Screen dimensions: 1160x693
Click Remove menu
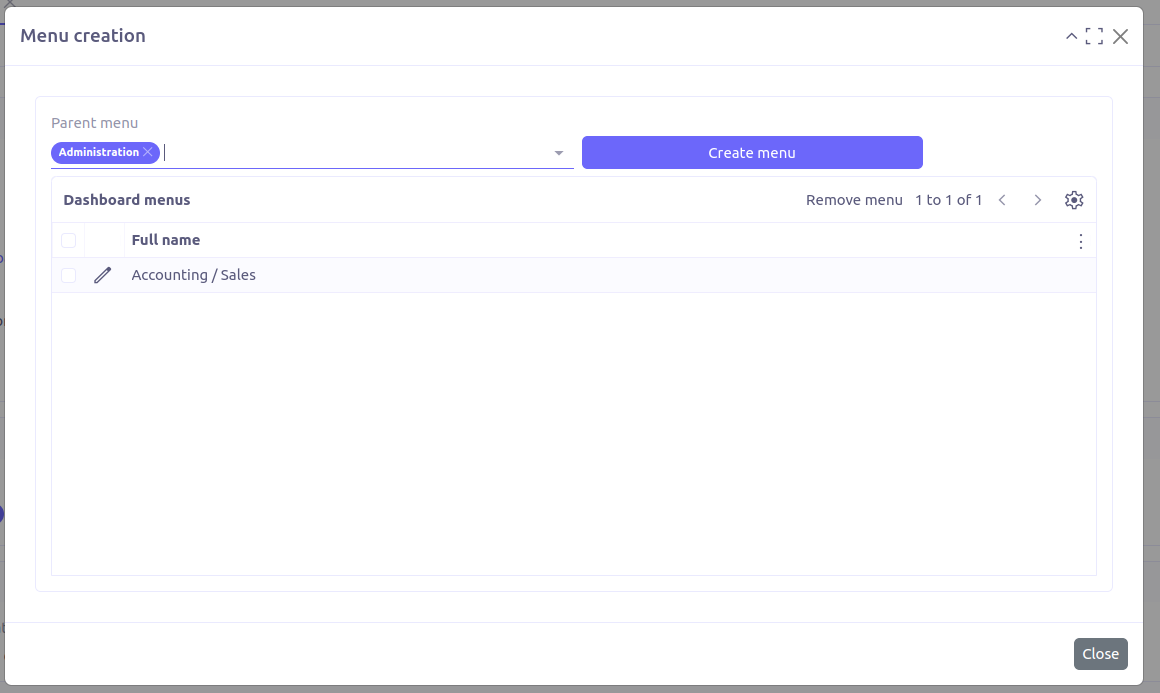point(854,199)
